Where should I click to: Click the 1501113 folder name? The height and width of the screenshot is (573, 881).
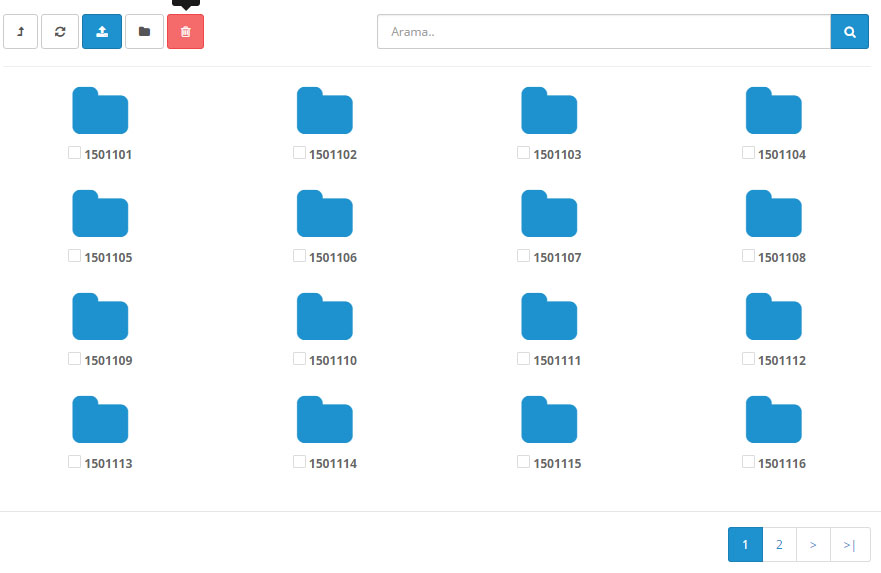click(x=108, y=463)
